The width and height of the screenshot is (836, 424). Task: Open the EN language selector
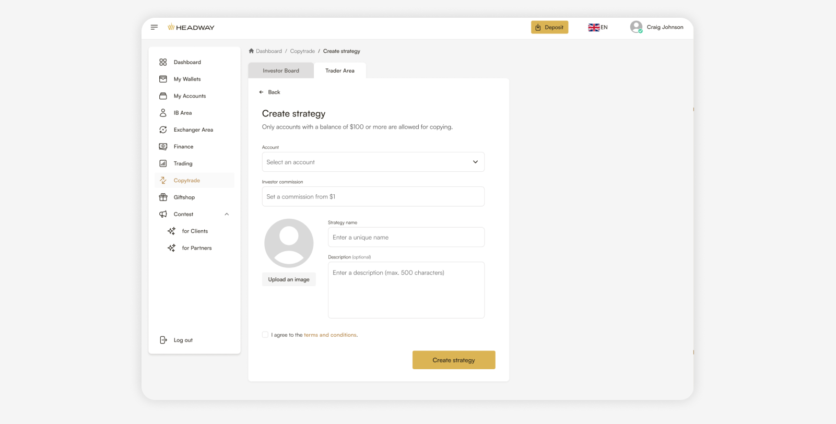click(597, 27)
